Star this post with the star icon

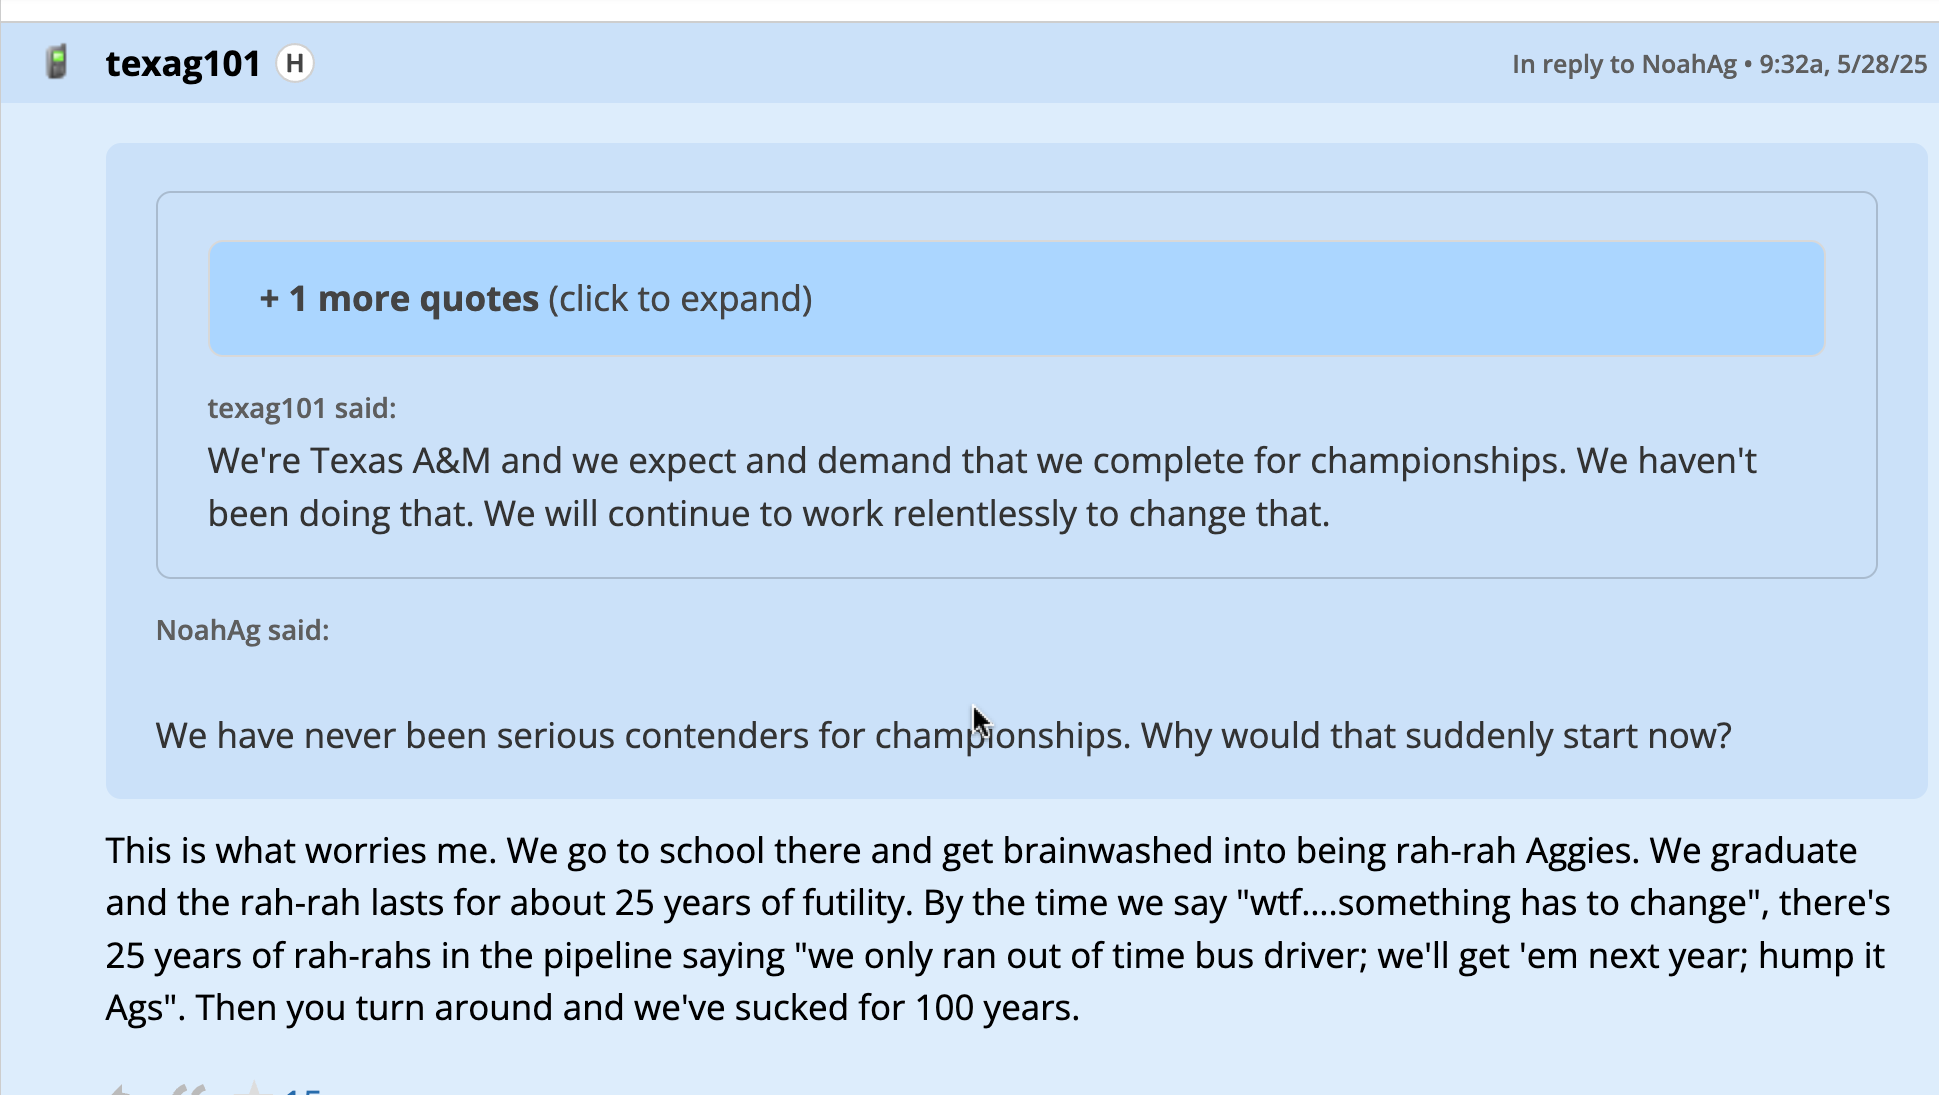(253, 1088)
